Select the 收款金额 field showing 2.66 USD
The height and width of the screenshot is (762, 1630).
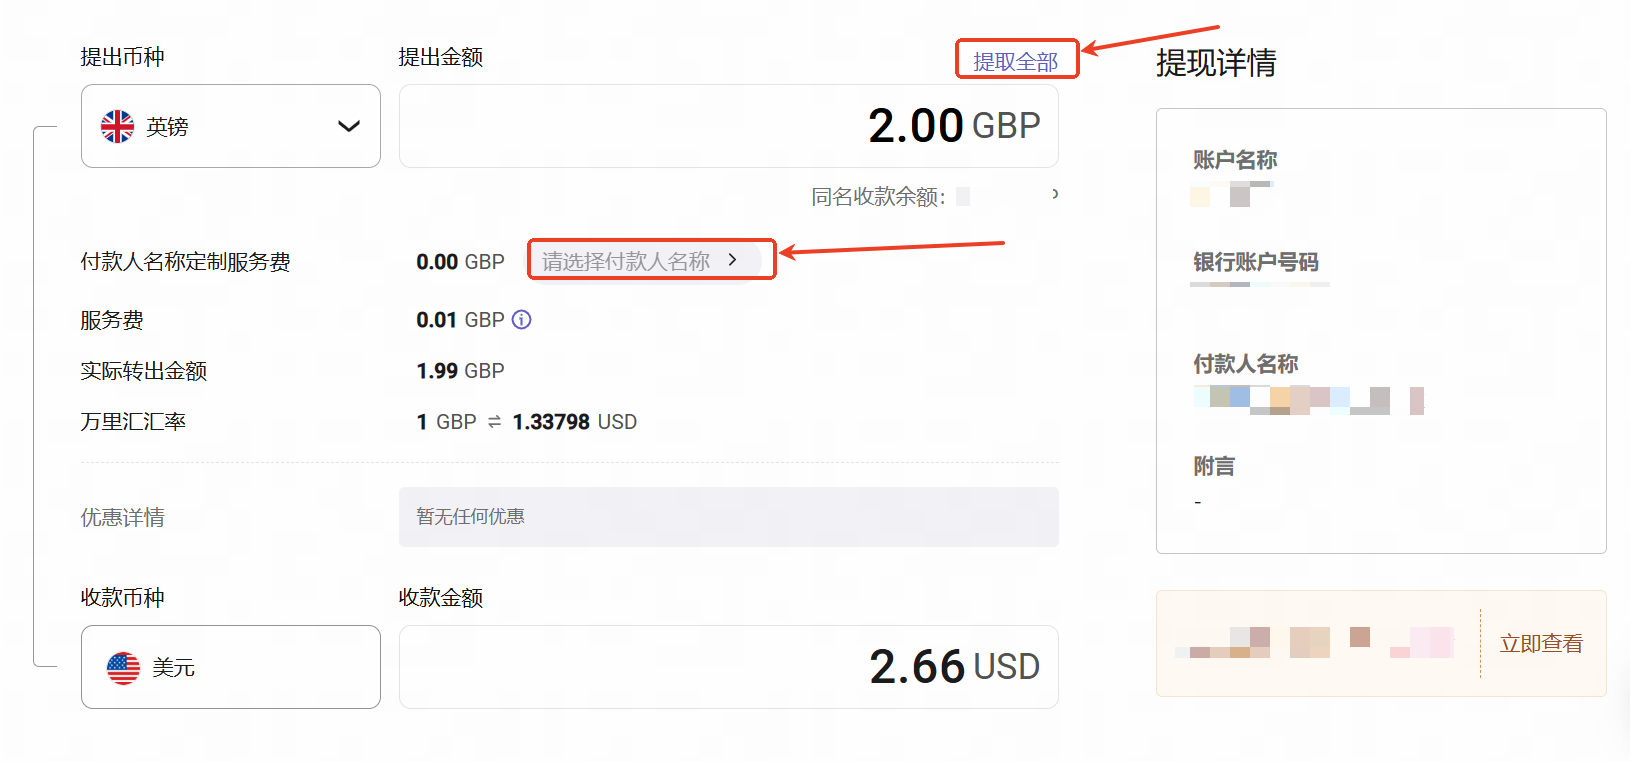coord(728,666)
